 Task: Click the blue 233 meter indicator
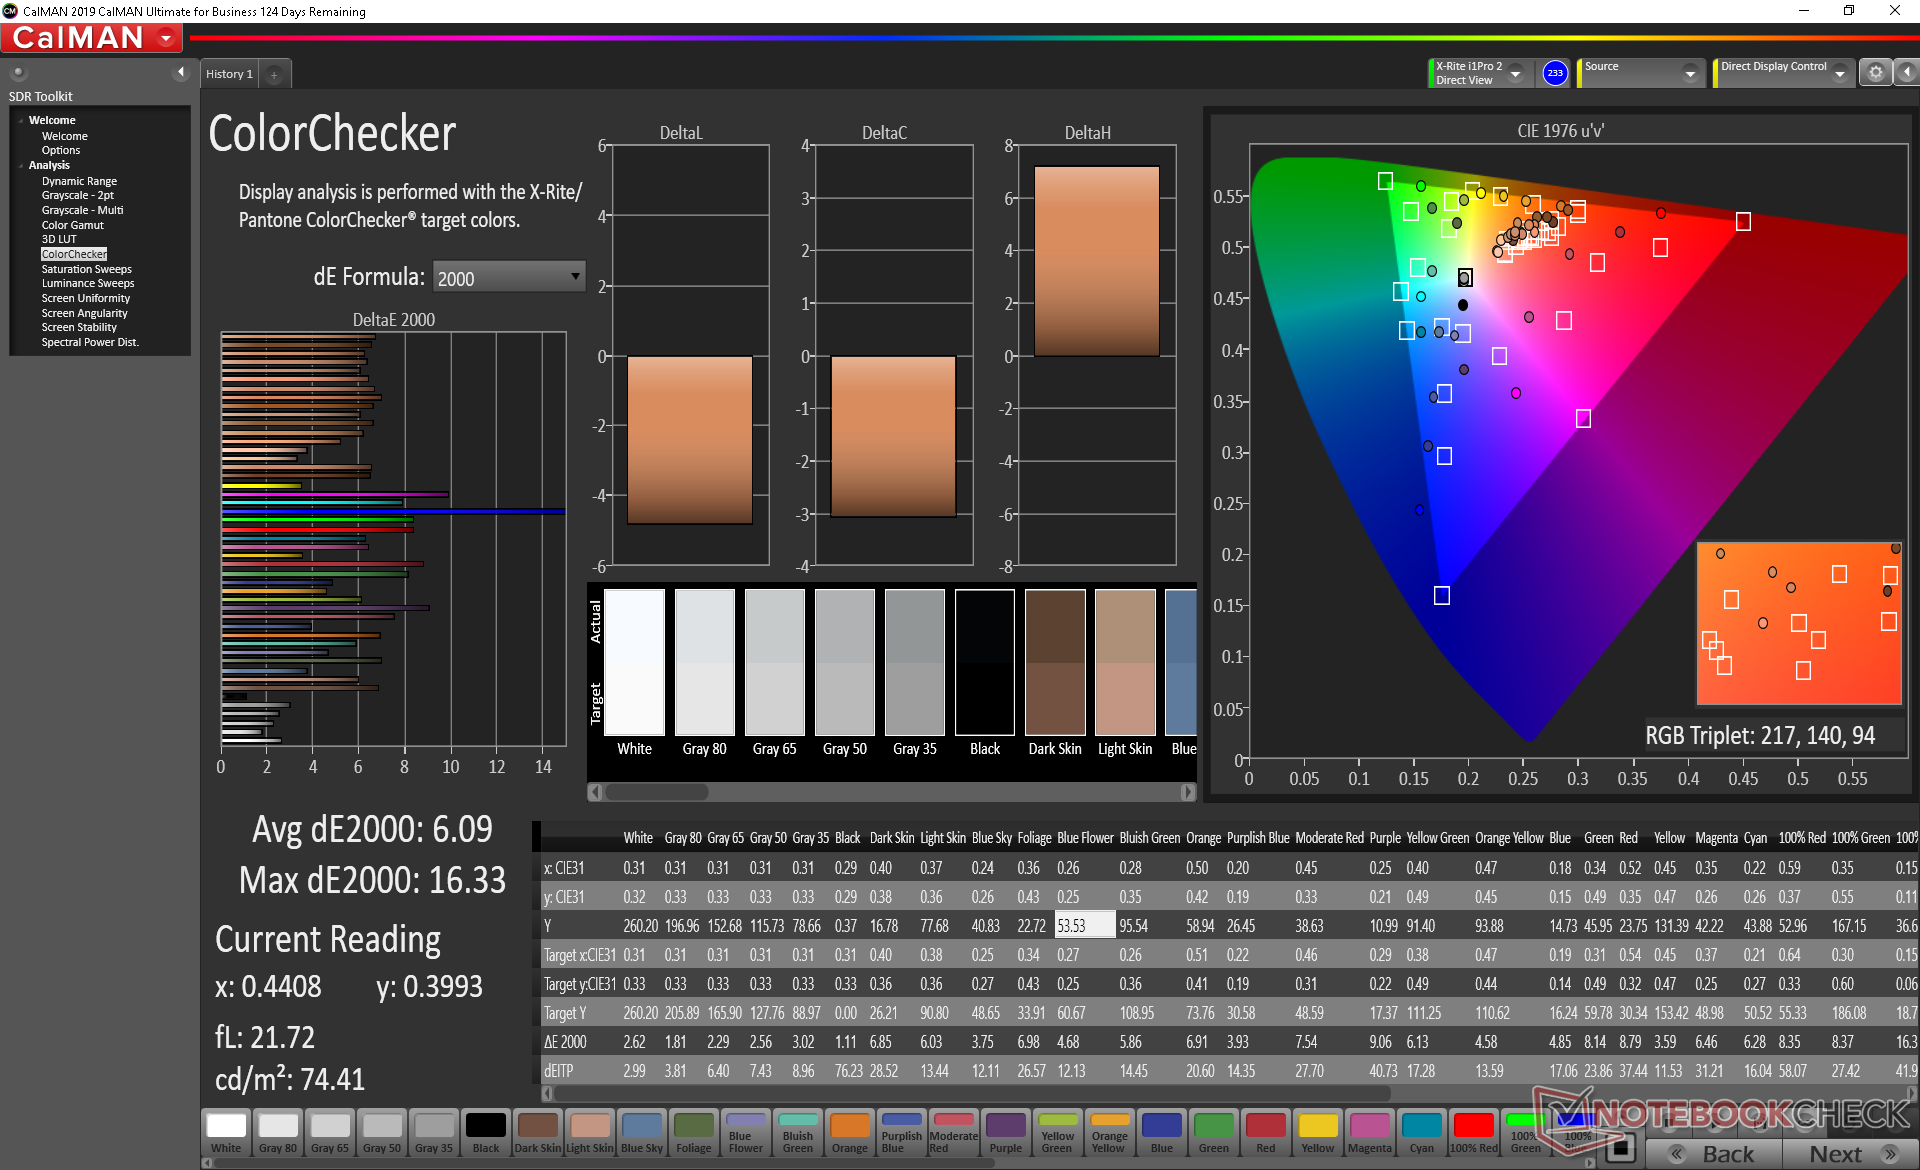coord(1554,73)
